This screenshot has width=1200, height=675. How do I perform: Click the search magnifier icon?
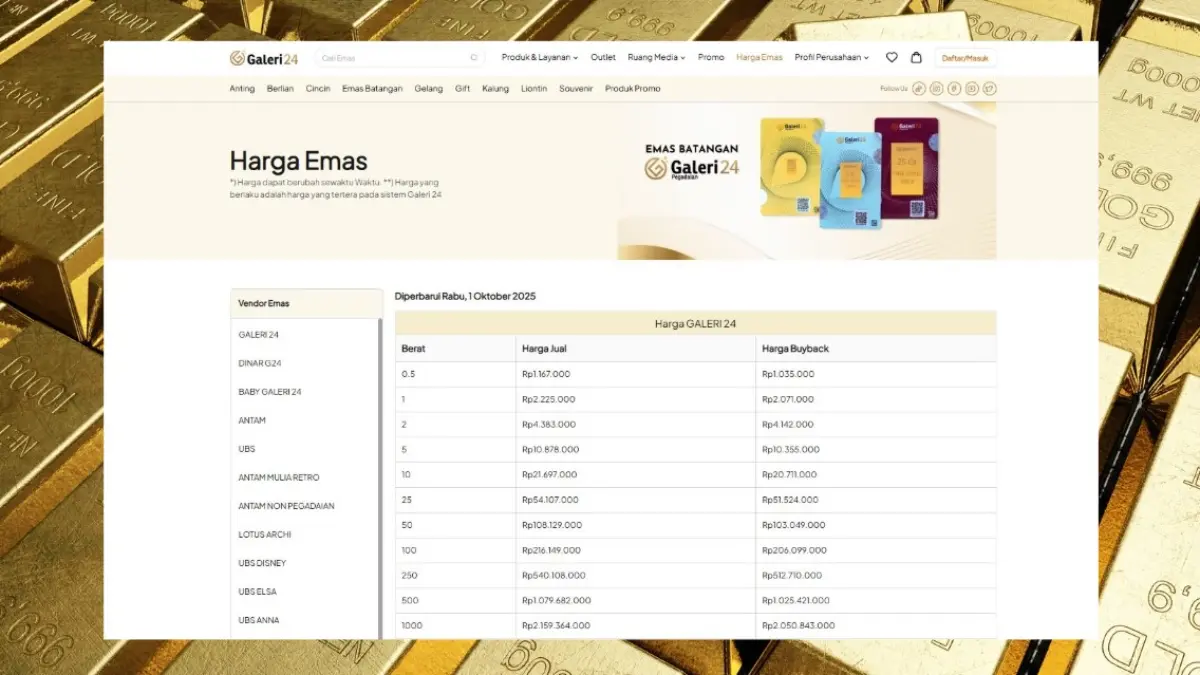pos(474,58)
